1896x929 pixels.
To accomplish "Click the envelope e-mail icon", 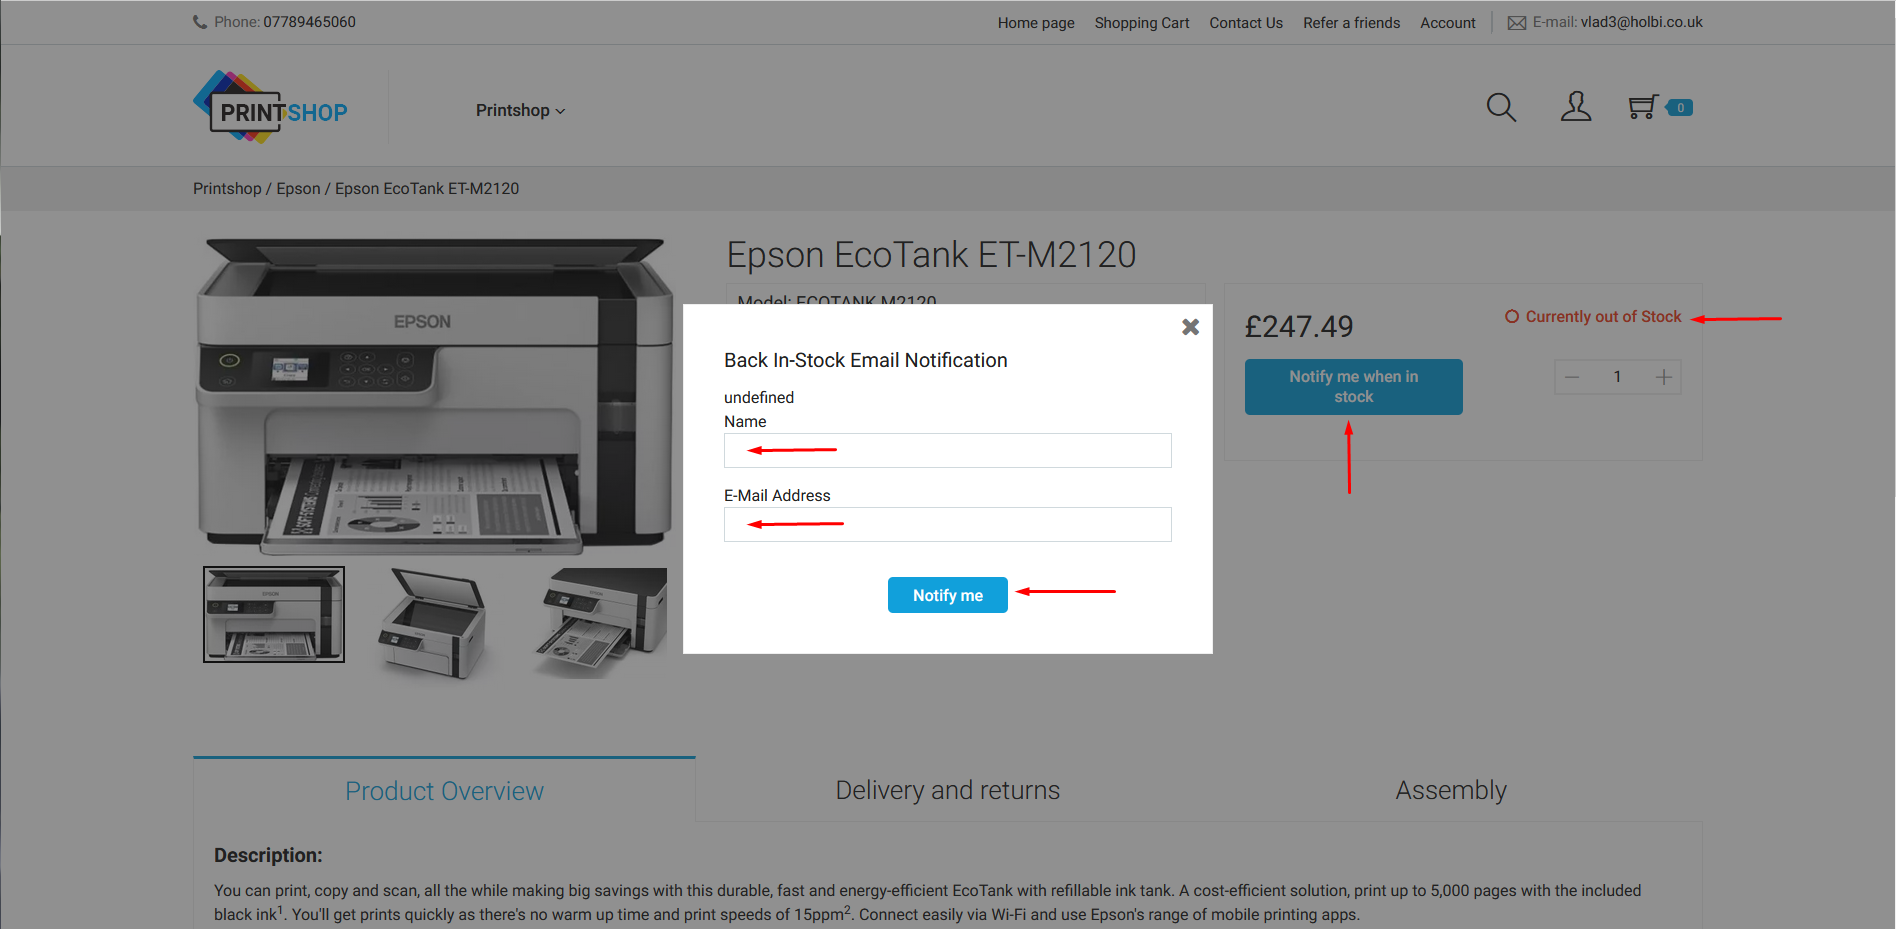I will [1516, 23].
